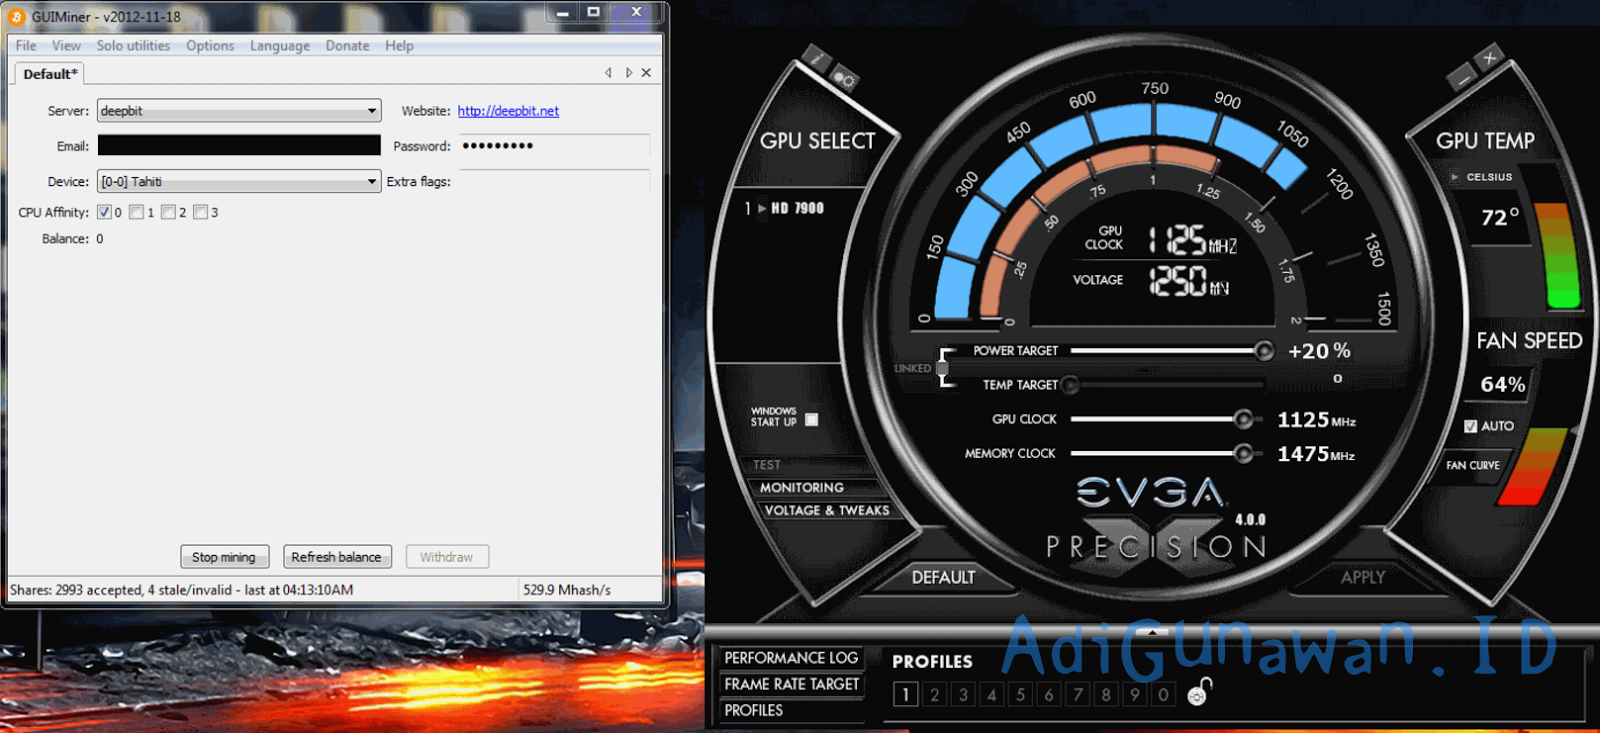Select profile slot 7
Screen dimensions: 1600x733
[1078, 694]
